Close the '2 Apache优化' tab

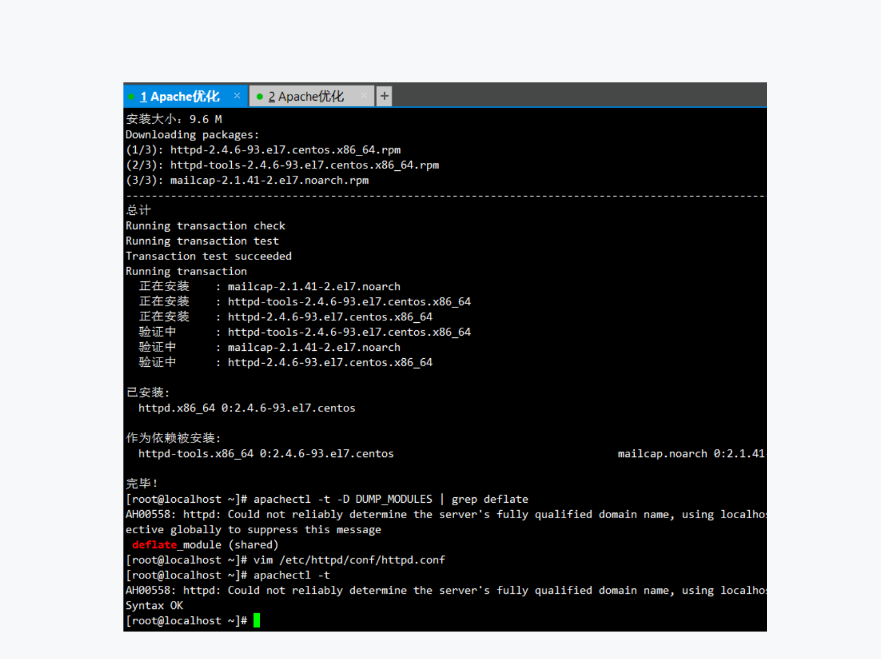point(364,96)
